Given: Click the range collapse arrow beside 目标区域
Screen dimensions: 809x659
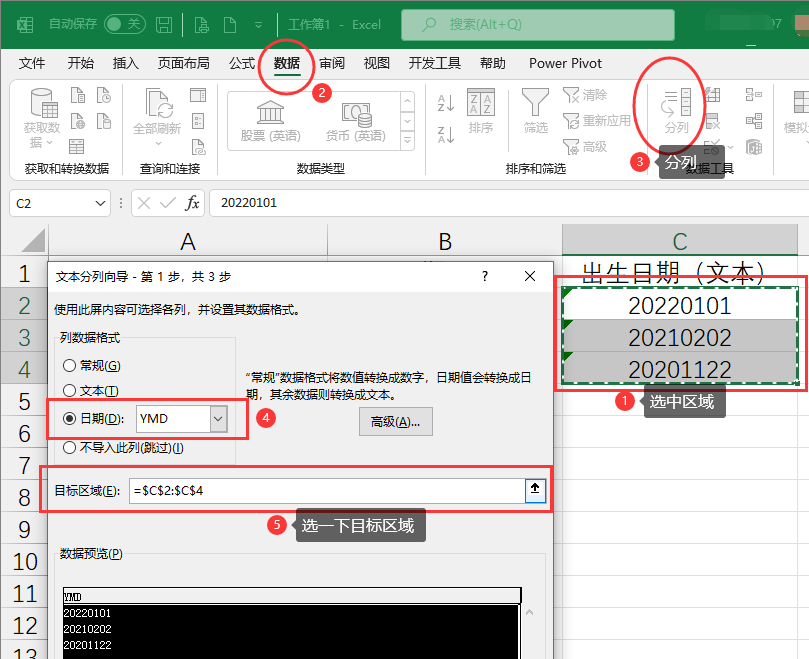Looking at the screenshot, I should (536, 490).
